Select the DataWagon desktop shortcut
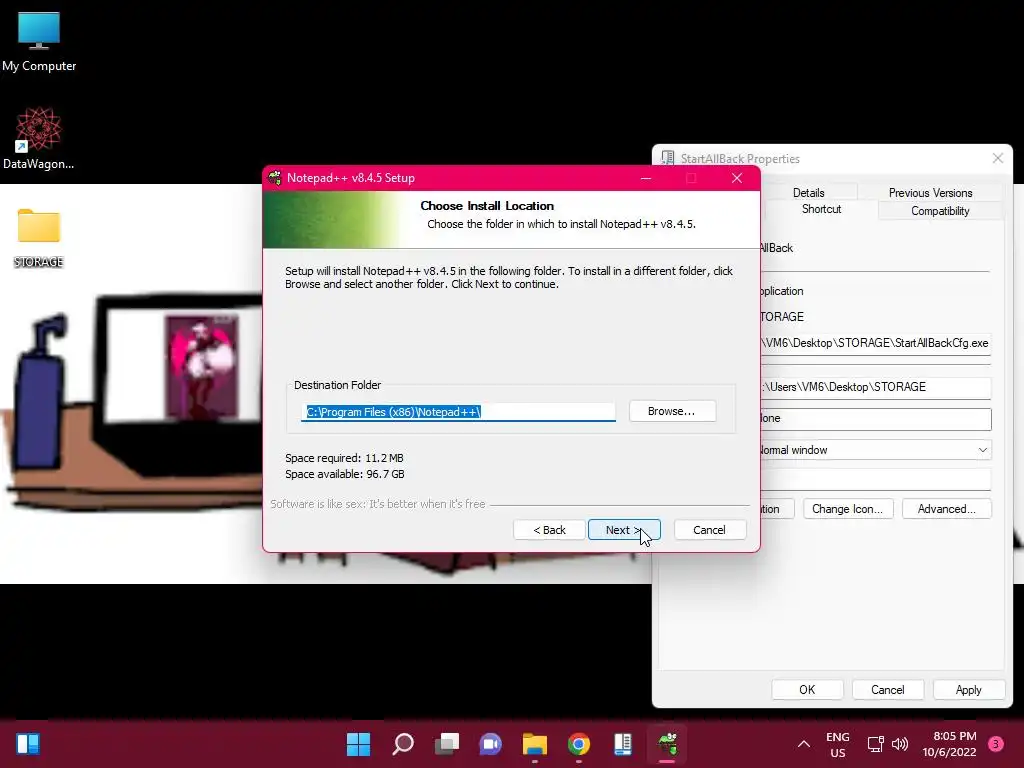Viewport: 1024px width, 768px height. tap(39, 138)
